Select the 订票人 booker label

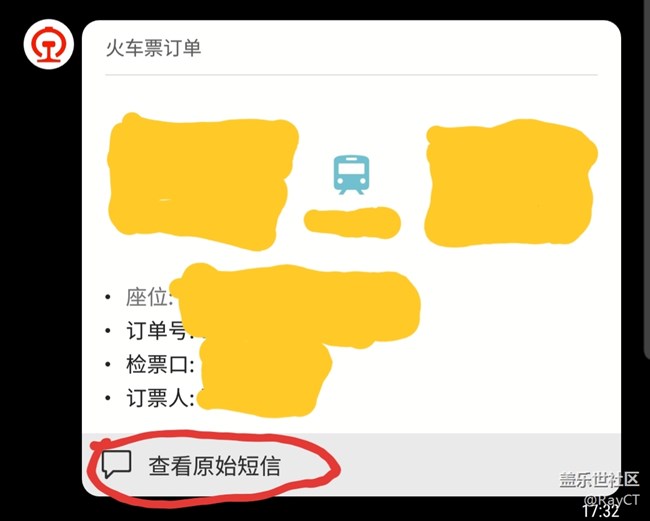(160, 398)
